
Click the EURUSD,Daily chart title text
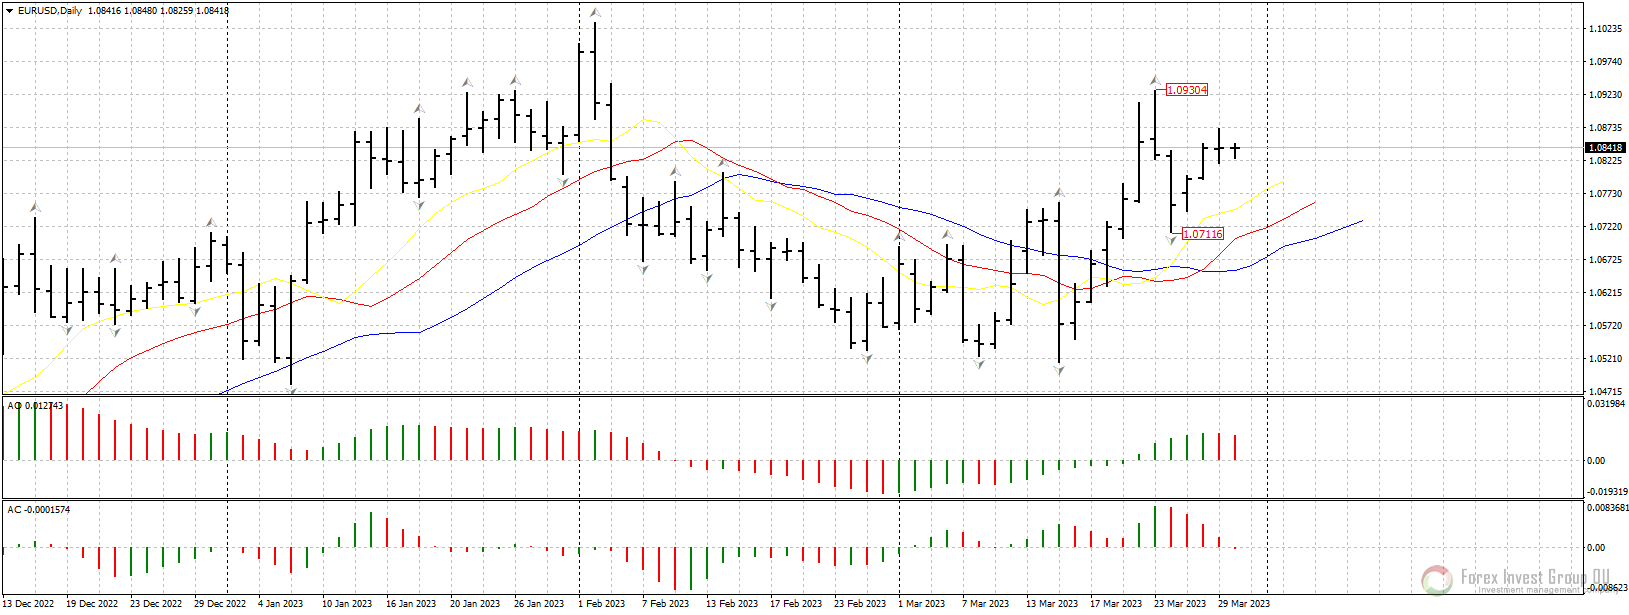(50, 11)
